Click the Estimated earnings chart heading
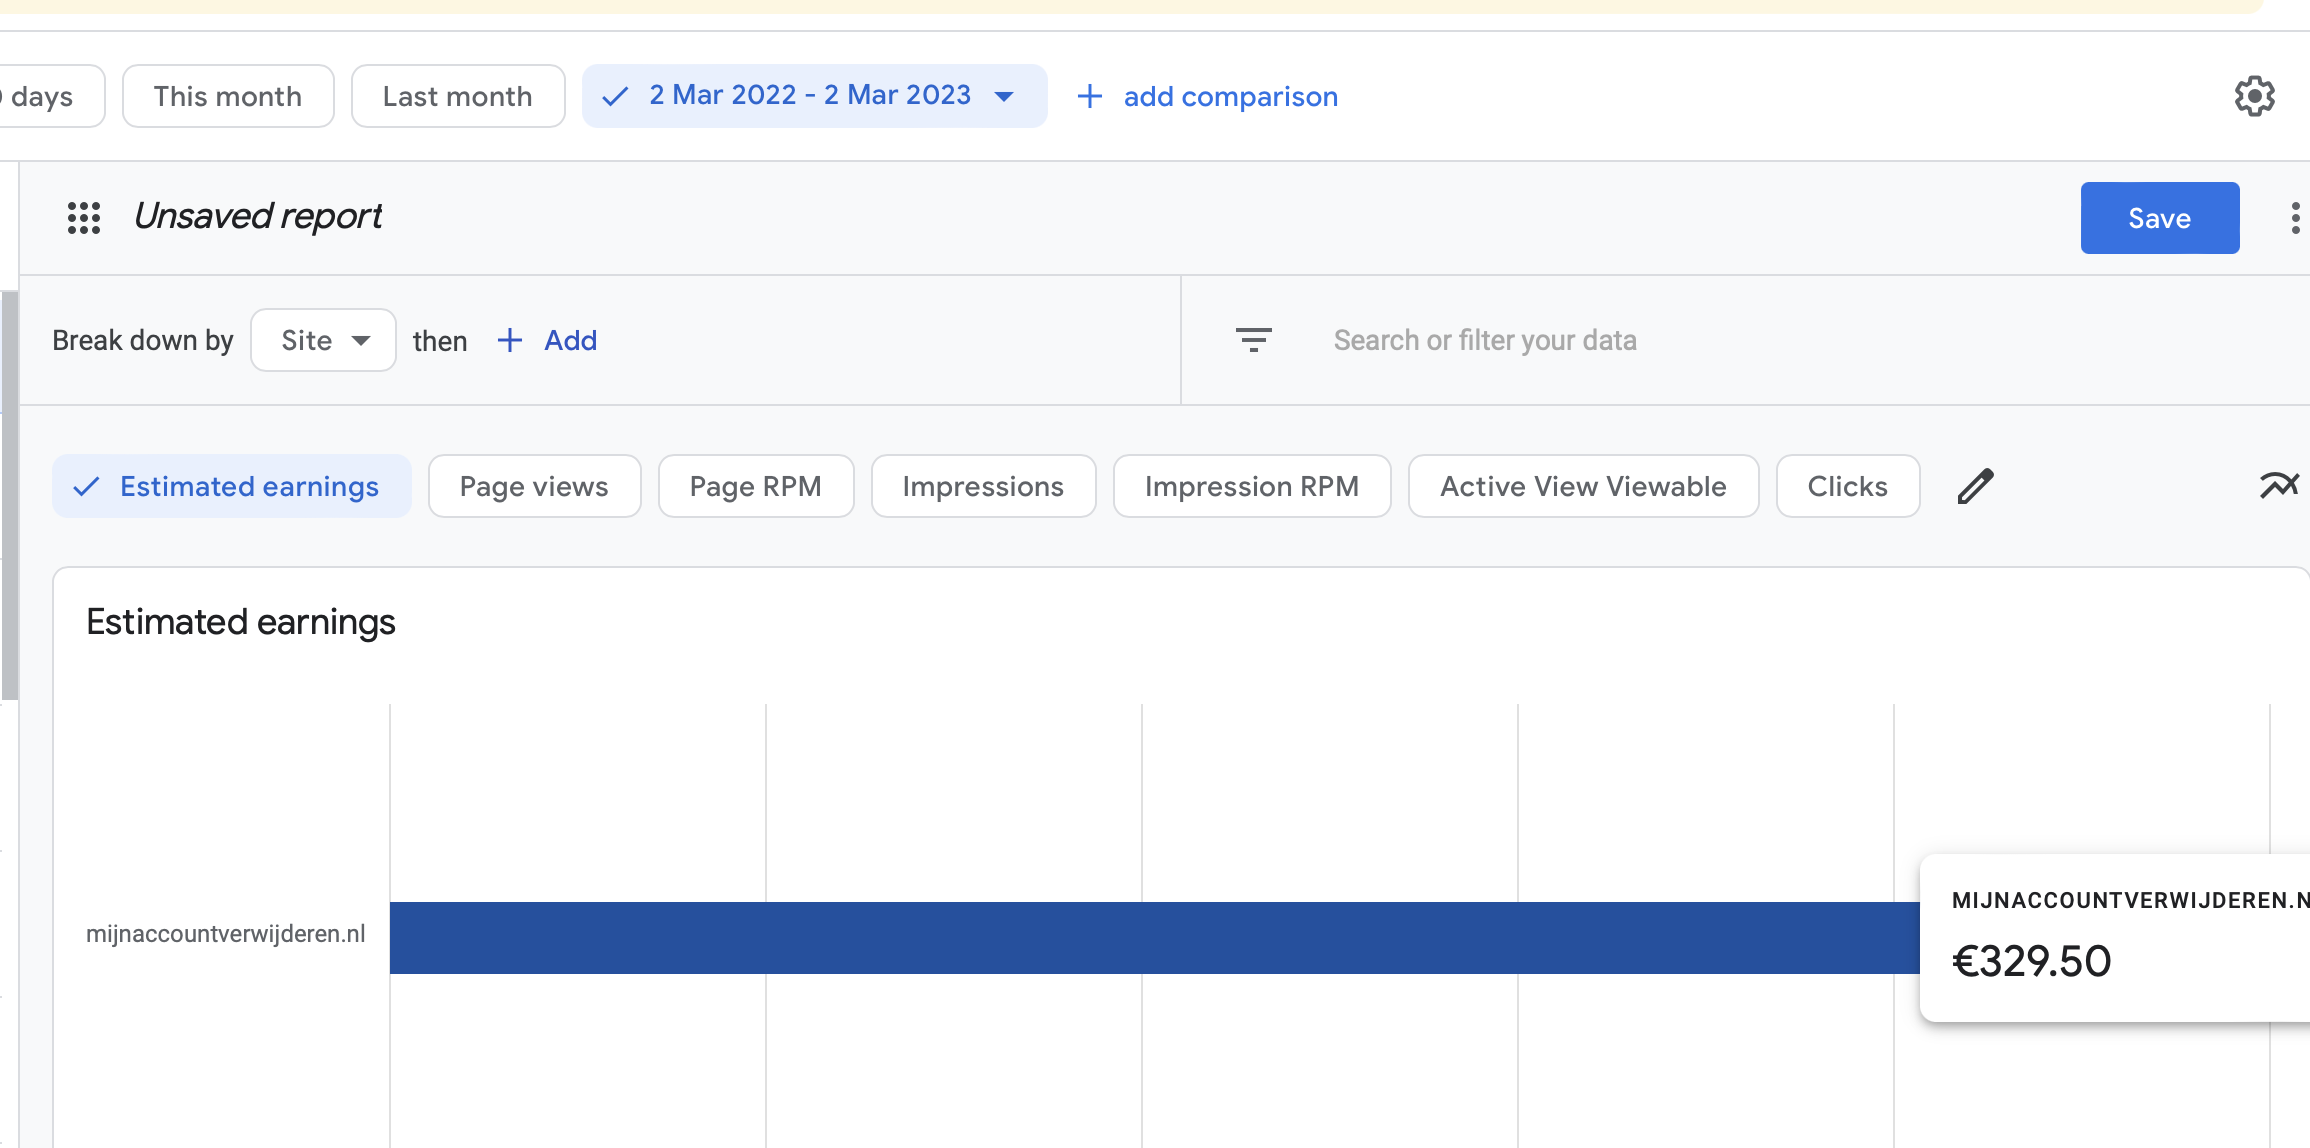 (241, 622)
